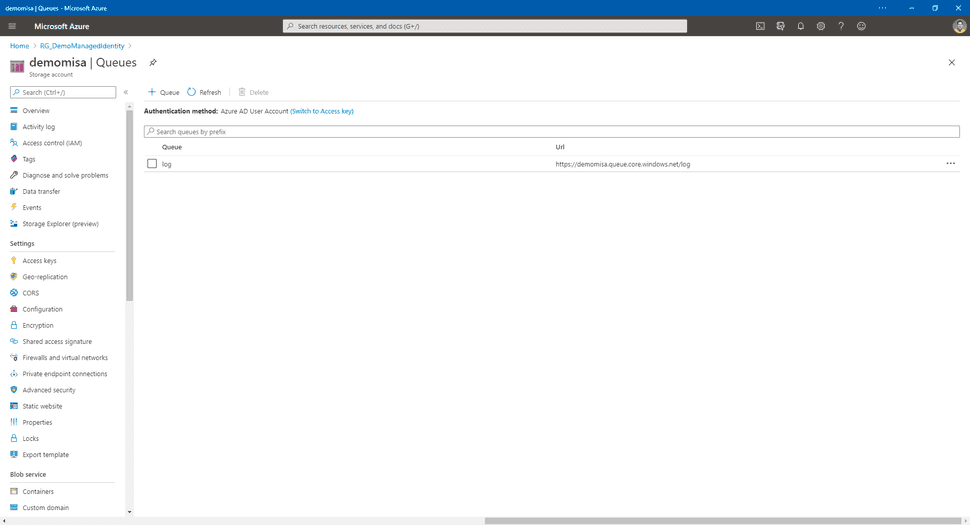Focus the sidebar Search (Ctrl+/) box

point(63,92)
